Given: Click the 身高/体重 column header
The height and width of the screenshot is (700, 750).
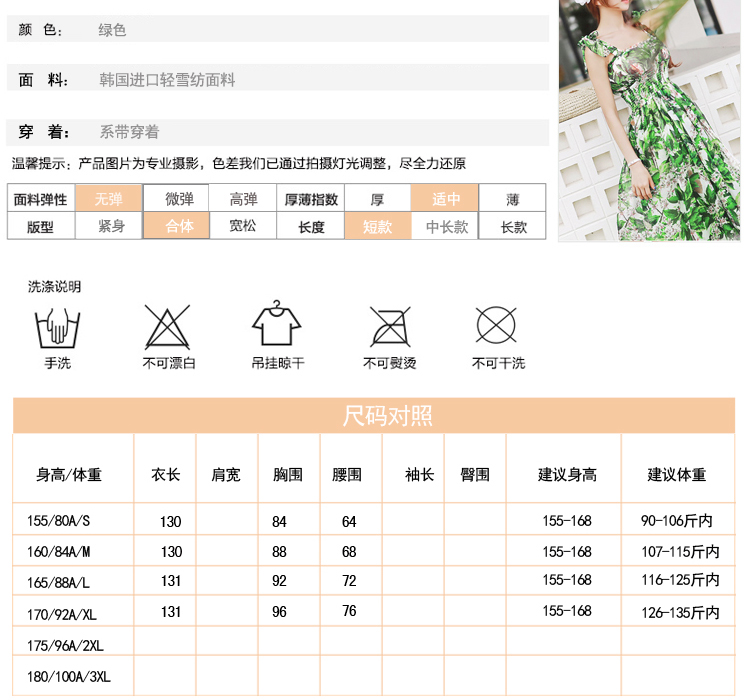Looking at the screenshot, I should [73, 468].
